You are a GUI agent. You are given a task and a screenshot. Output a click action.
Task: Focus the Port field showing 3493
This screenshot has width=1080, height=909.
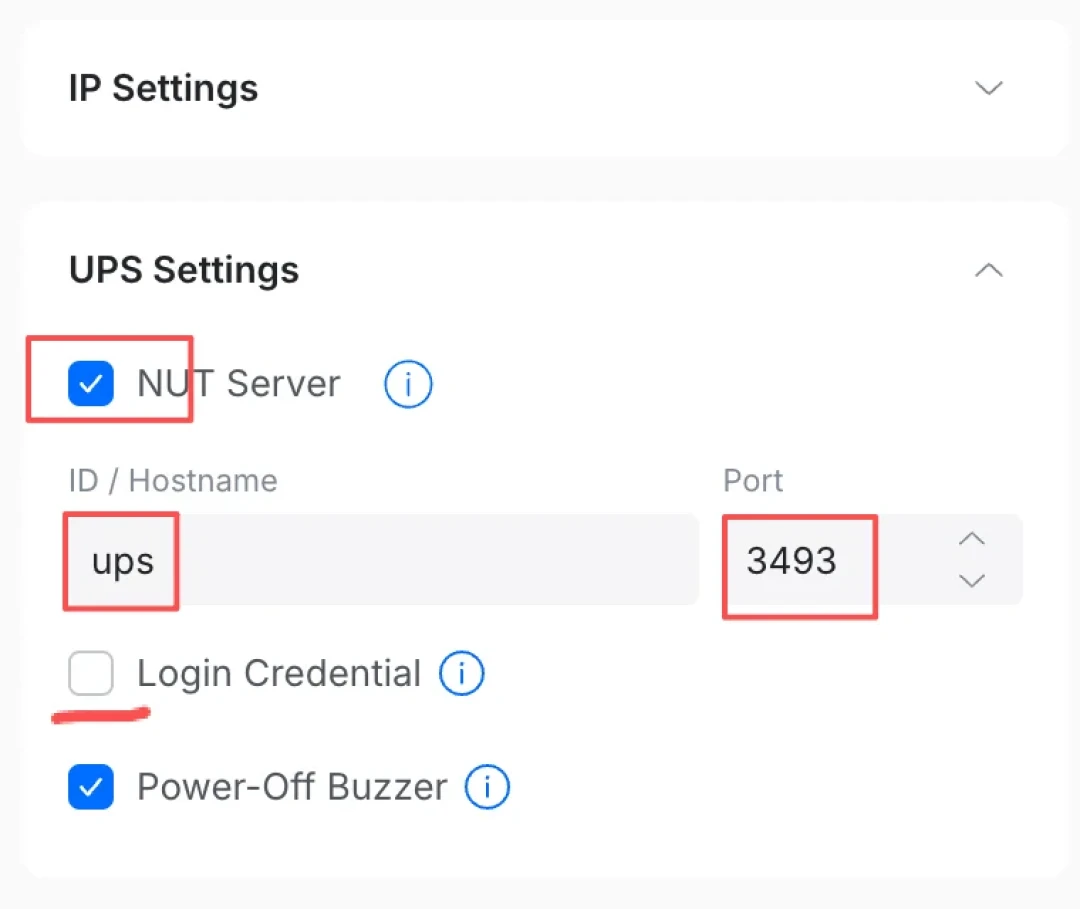pos(872,560)
